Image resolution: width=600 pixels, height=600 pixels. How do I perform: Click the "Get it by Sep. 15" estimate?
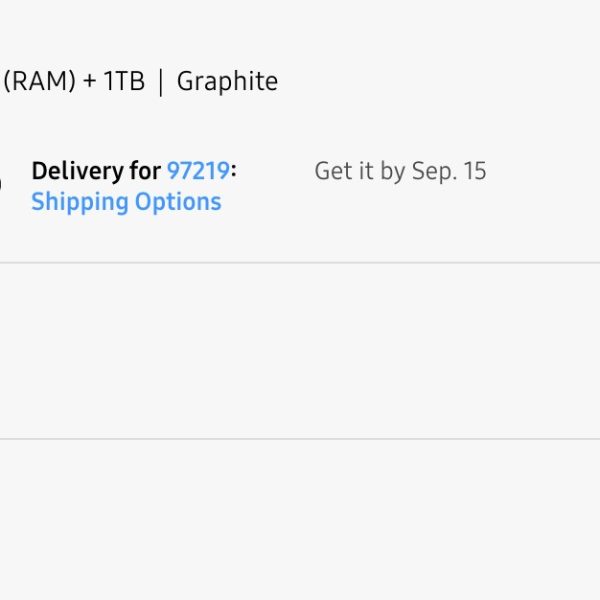click(400, 171)
